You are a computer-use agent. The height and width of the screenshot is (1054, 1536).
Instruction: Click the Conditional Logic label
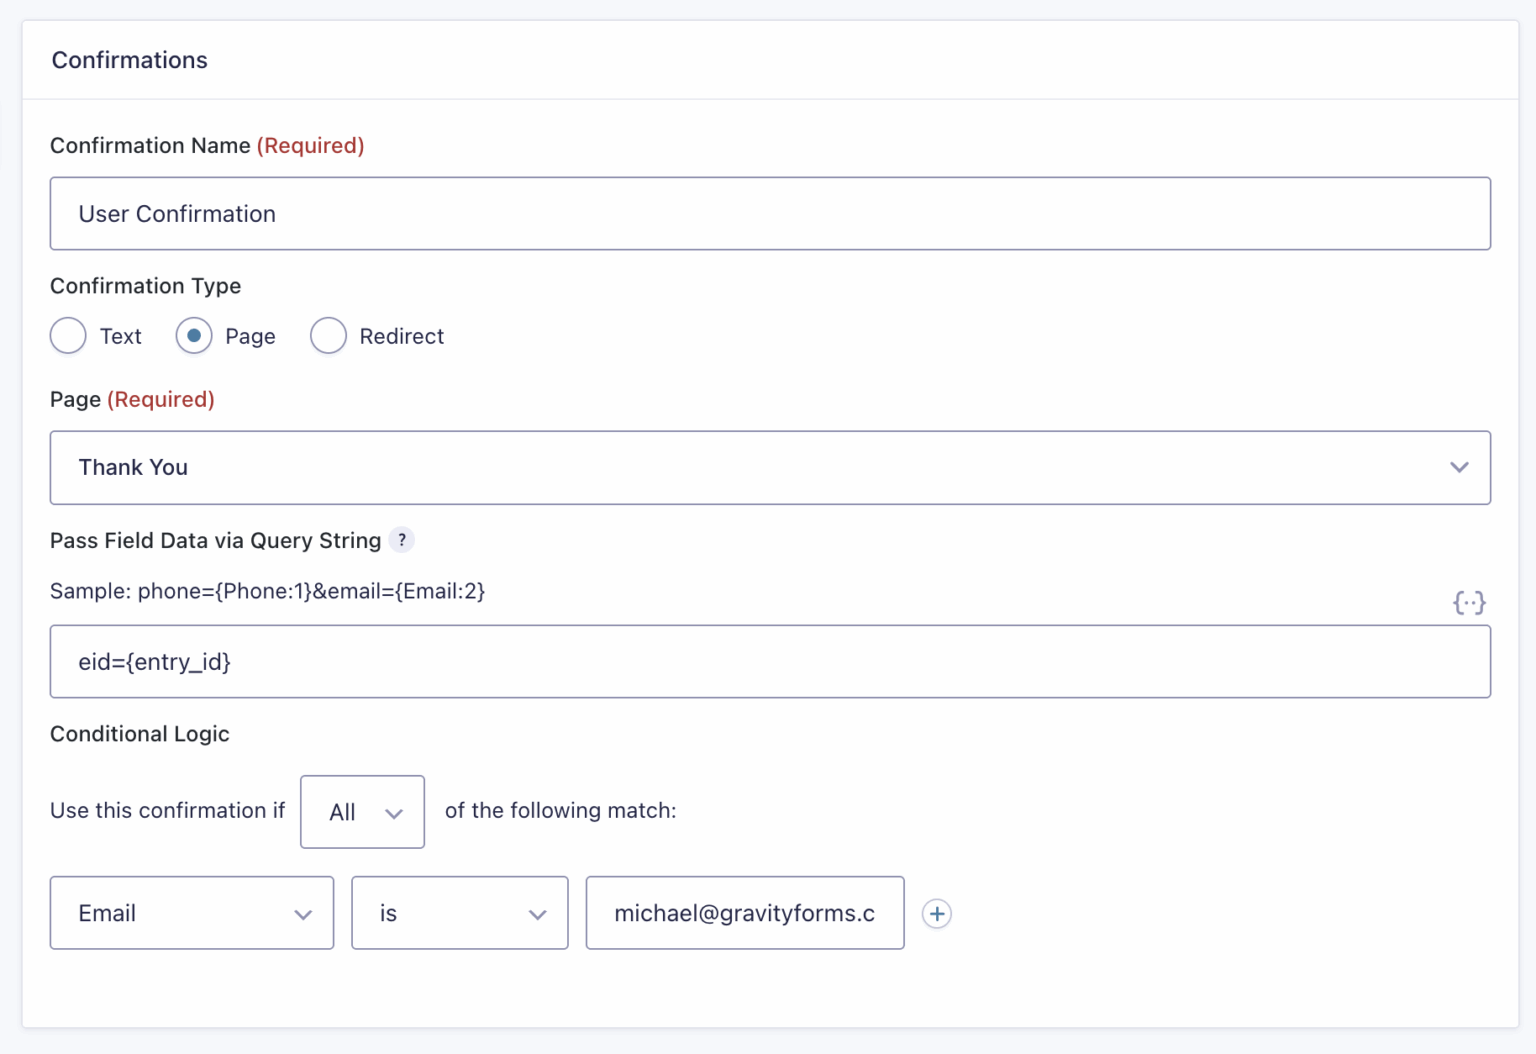click(x=139, y=733)
